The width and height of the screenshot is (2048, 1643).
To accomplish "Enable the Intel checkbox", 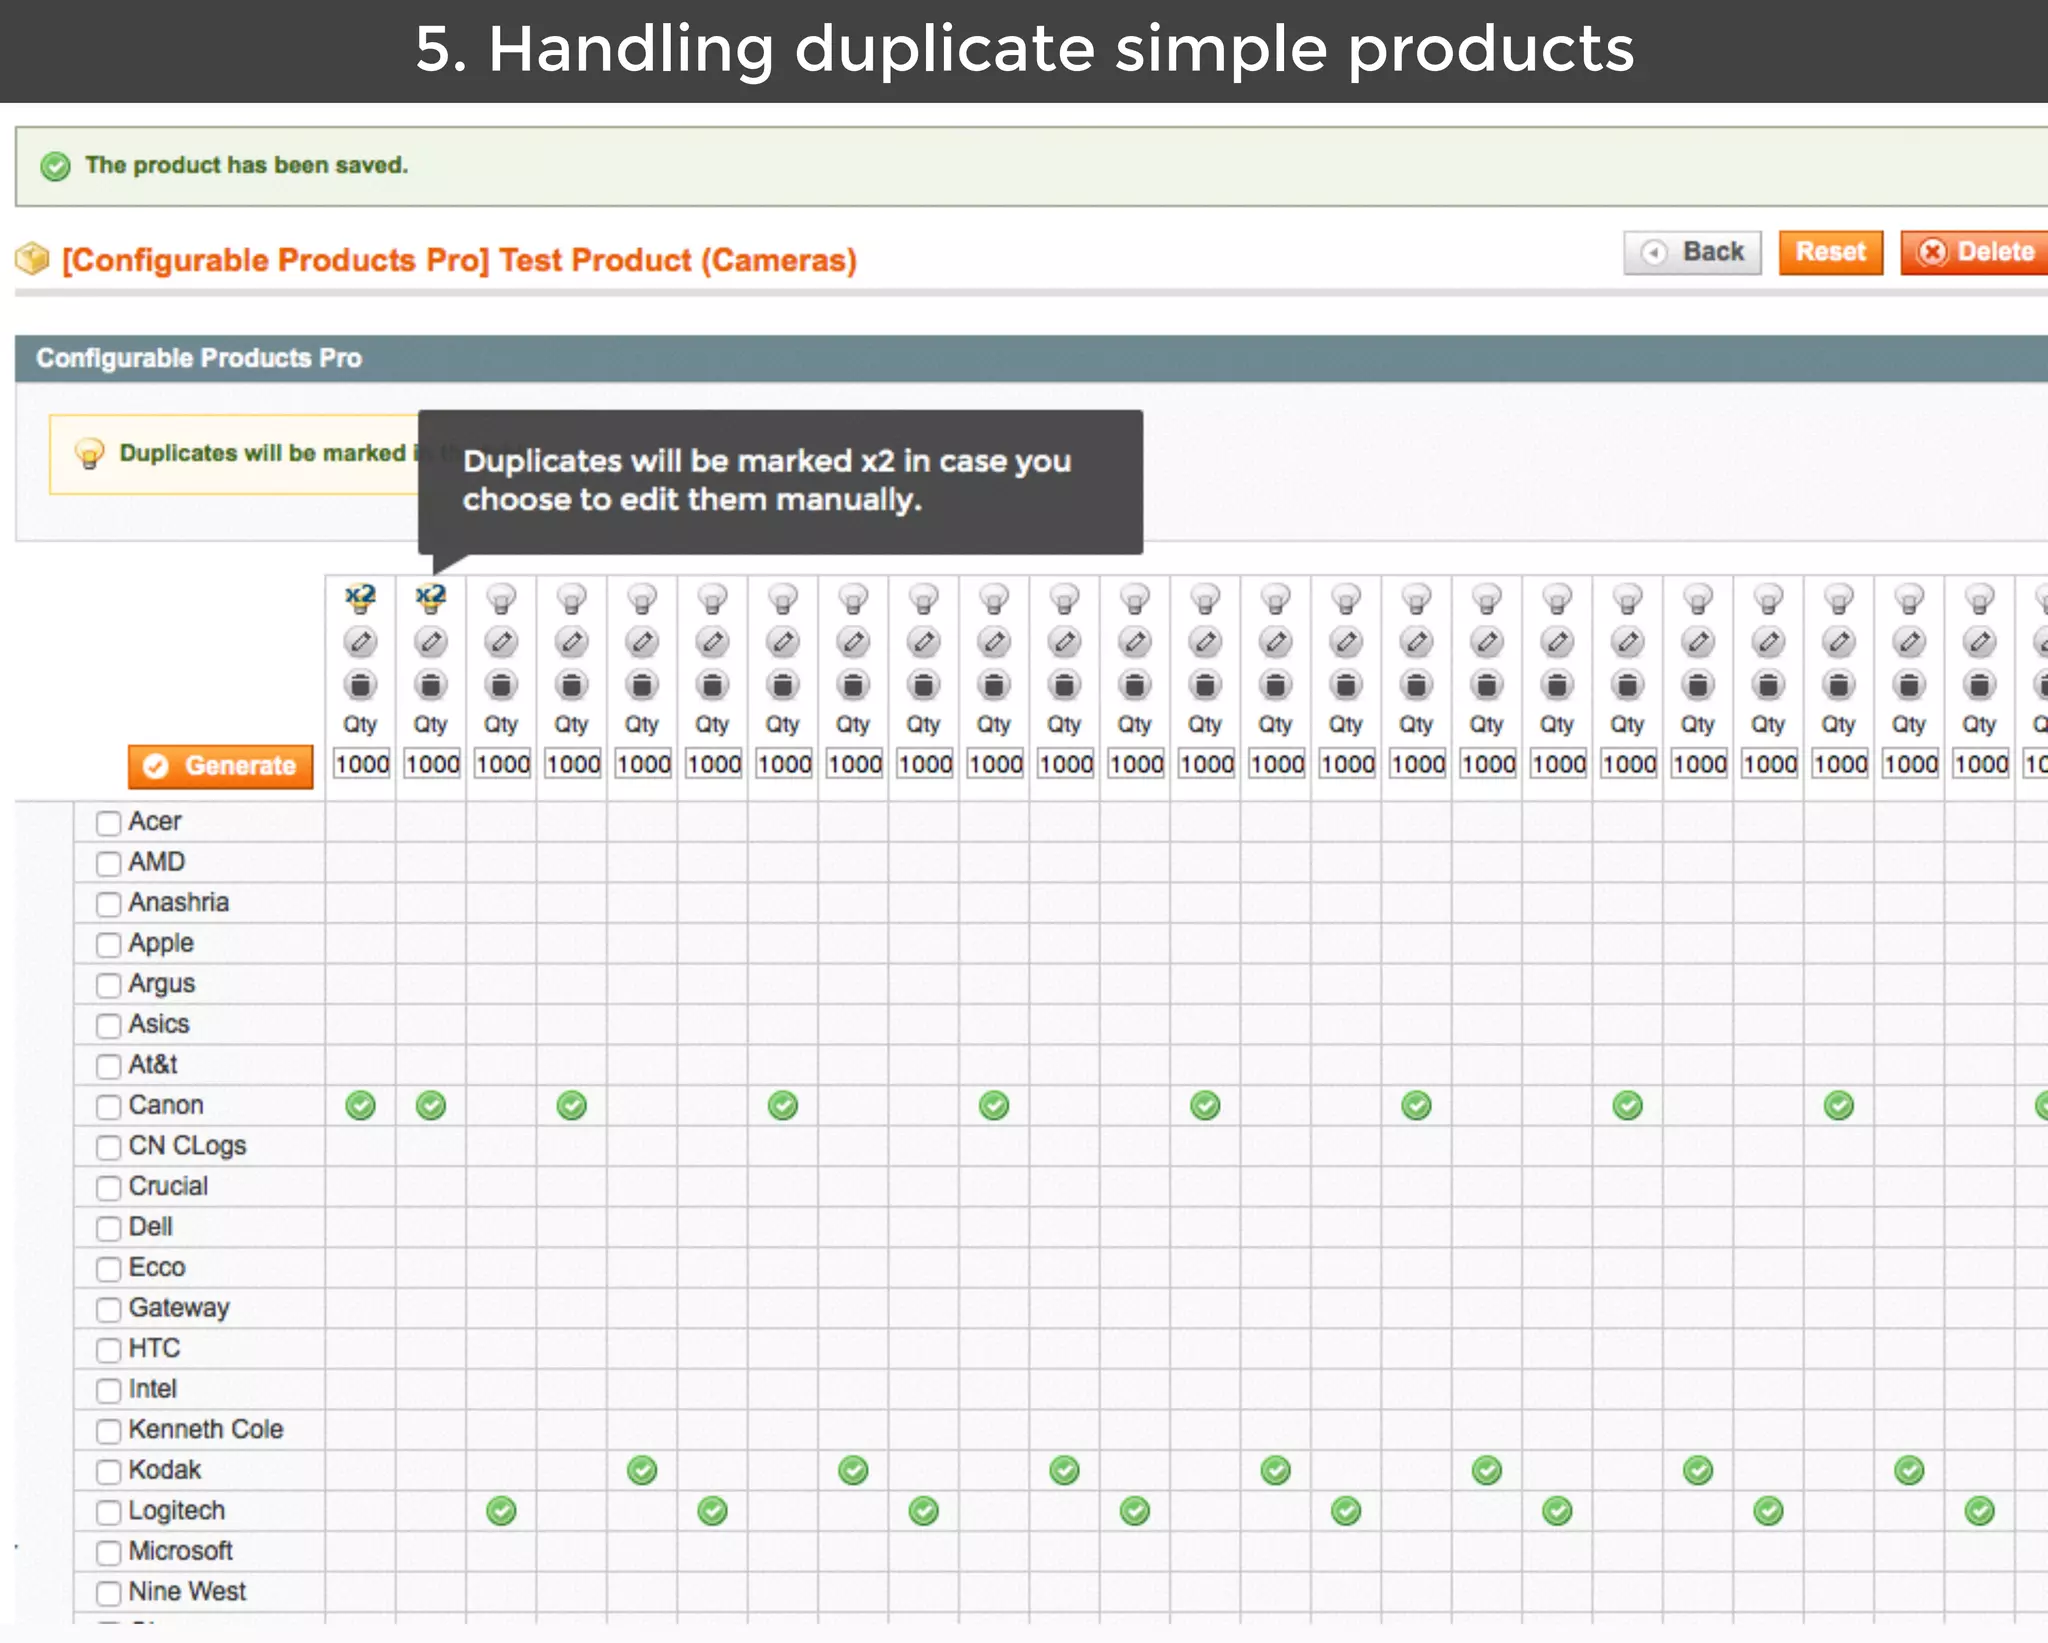I will click(x=108, y=1390).
